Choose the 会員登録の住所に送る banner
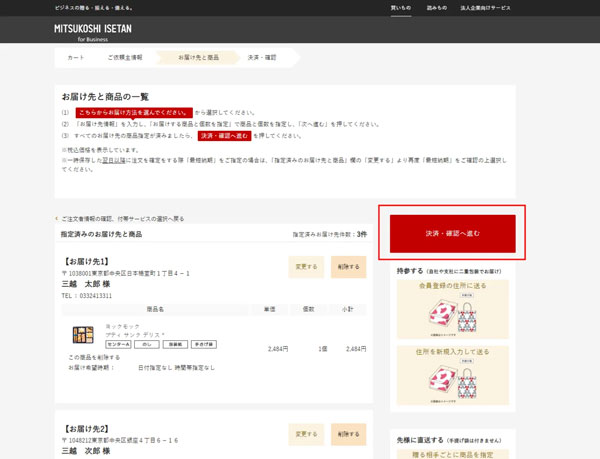 (452, 309)
